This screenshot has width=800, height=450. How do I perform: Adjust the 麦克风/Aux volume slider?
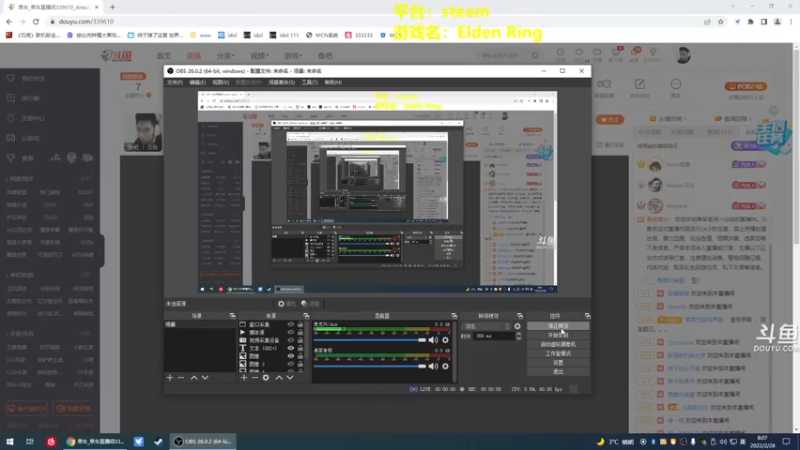pyautogui.click(x=369, y=340)
